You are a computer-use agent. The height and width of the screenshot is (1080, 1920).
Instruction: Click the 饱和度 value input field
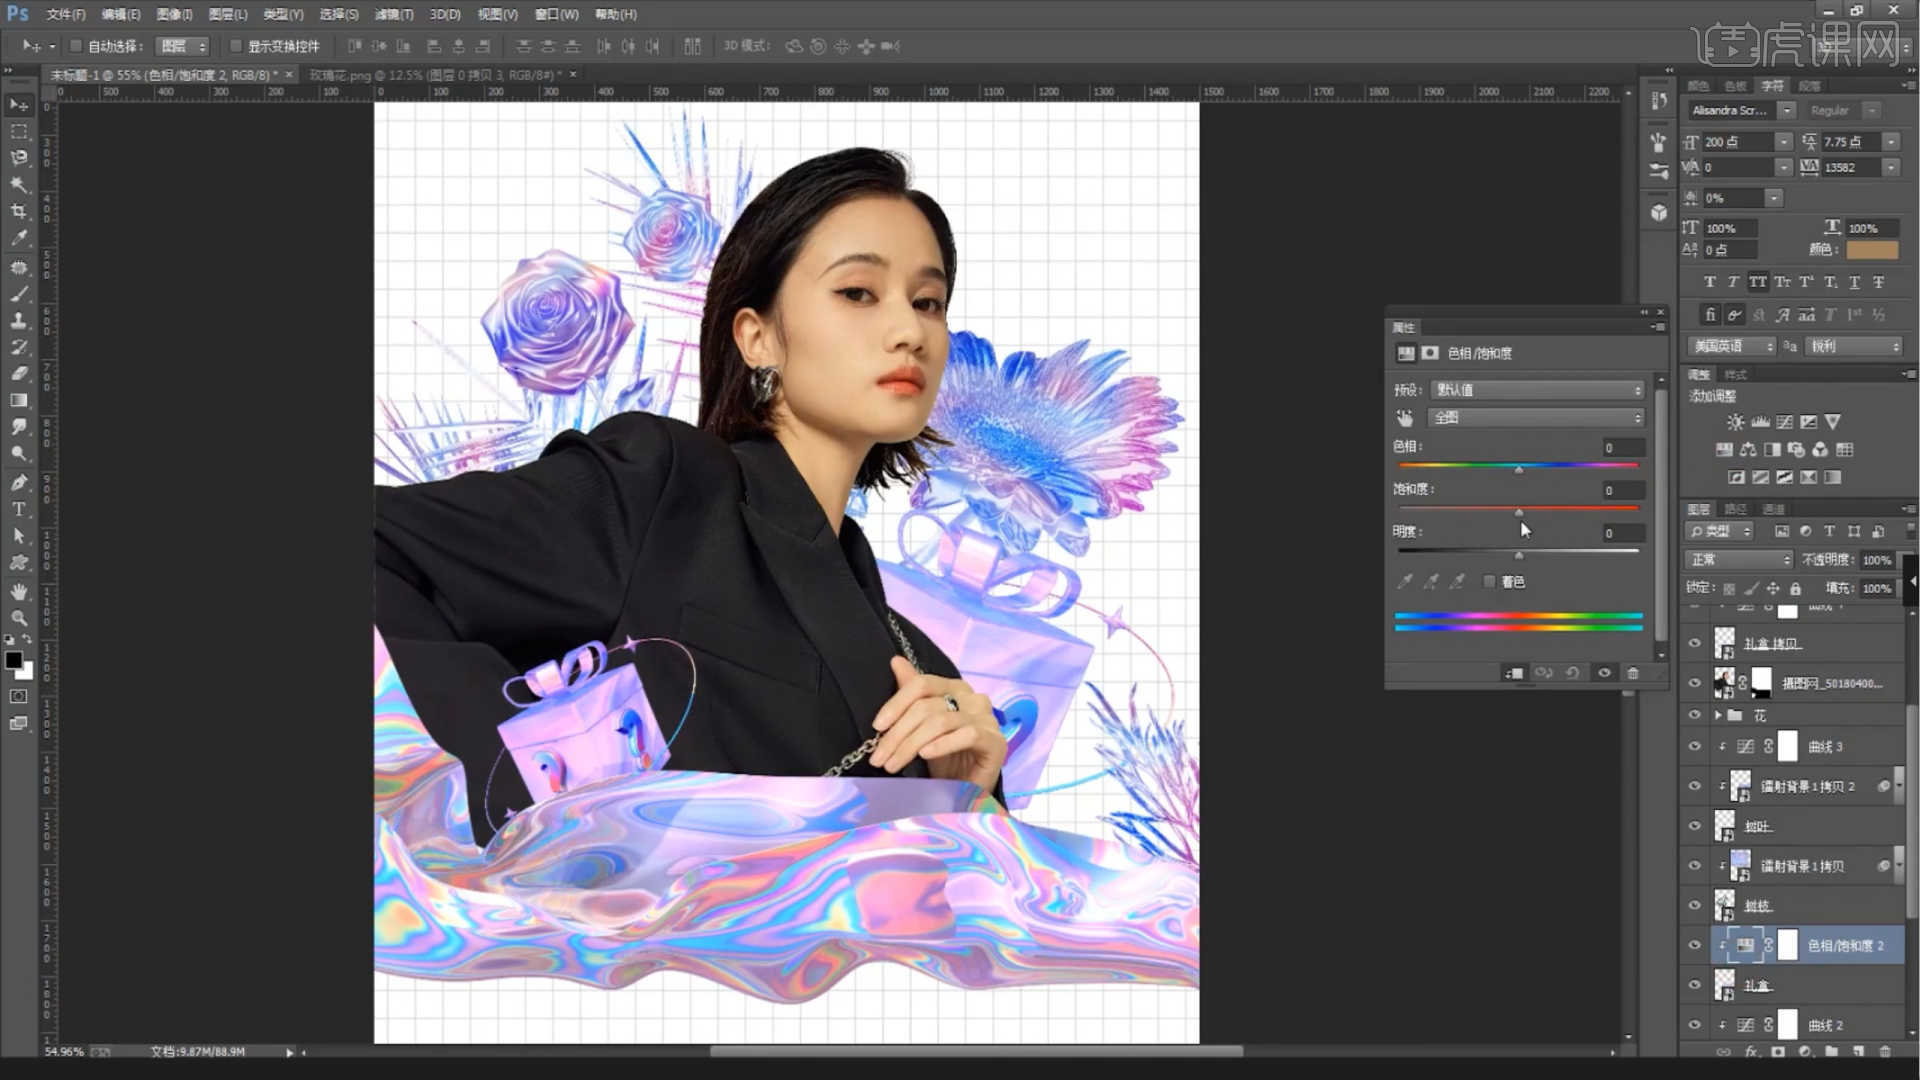(x=1622, y=490)
